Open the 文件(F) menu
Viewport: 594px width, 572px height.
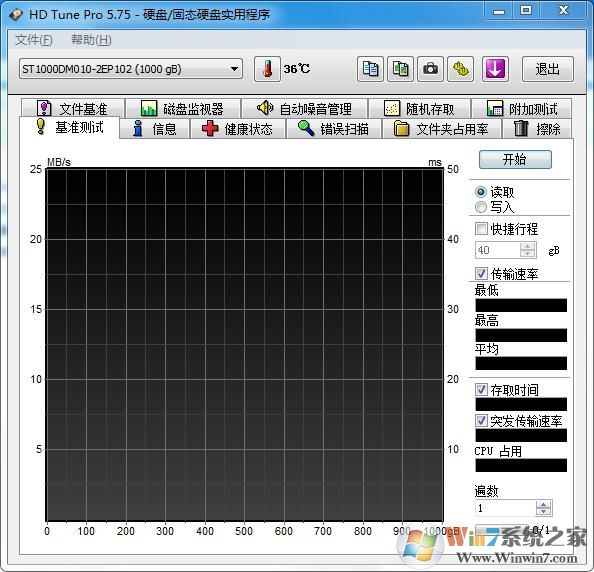coord(34,40)
